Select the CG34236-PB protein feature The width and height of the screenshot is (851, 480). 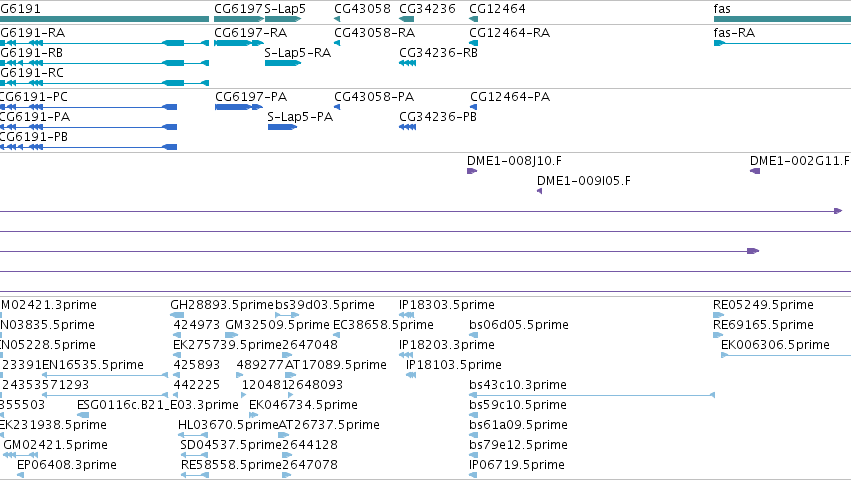click(408, 127)
